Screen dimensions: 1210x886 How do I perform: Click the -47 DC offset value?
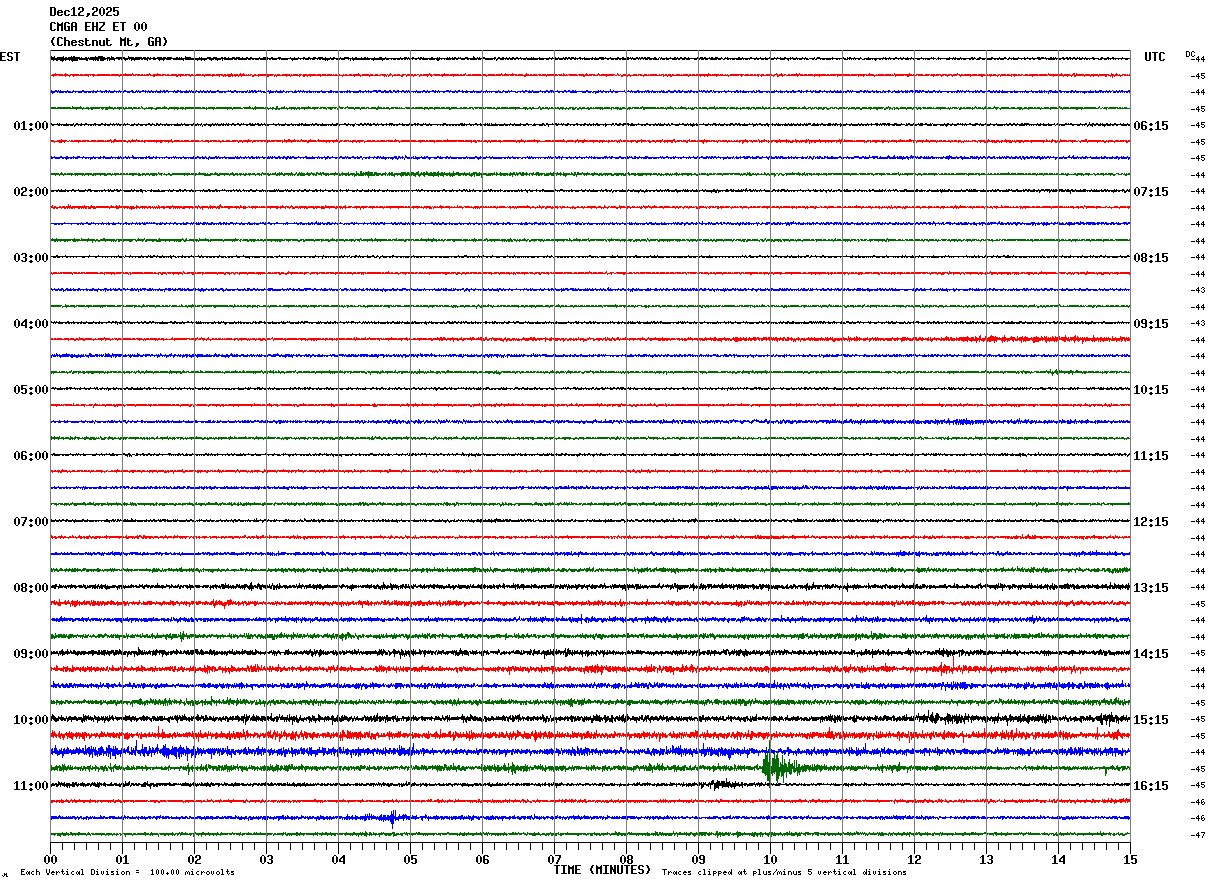(x=1197, y=835)
